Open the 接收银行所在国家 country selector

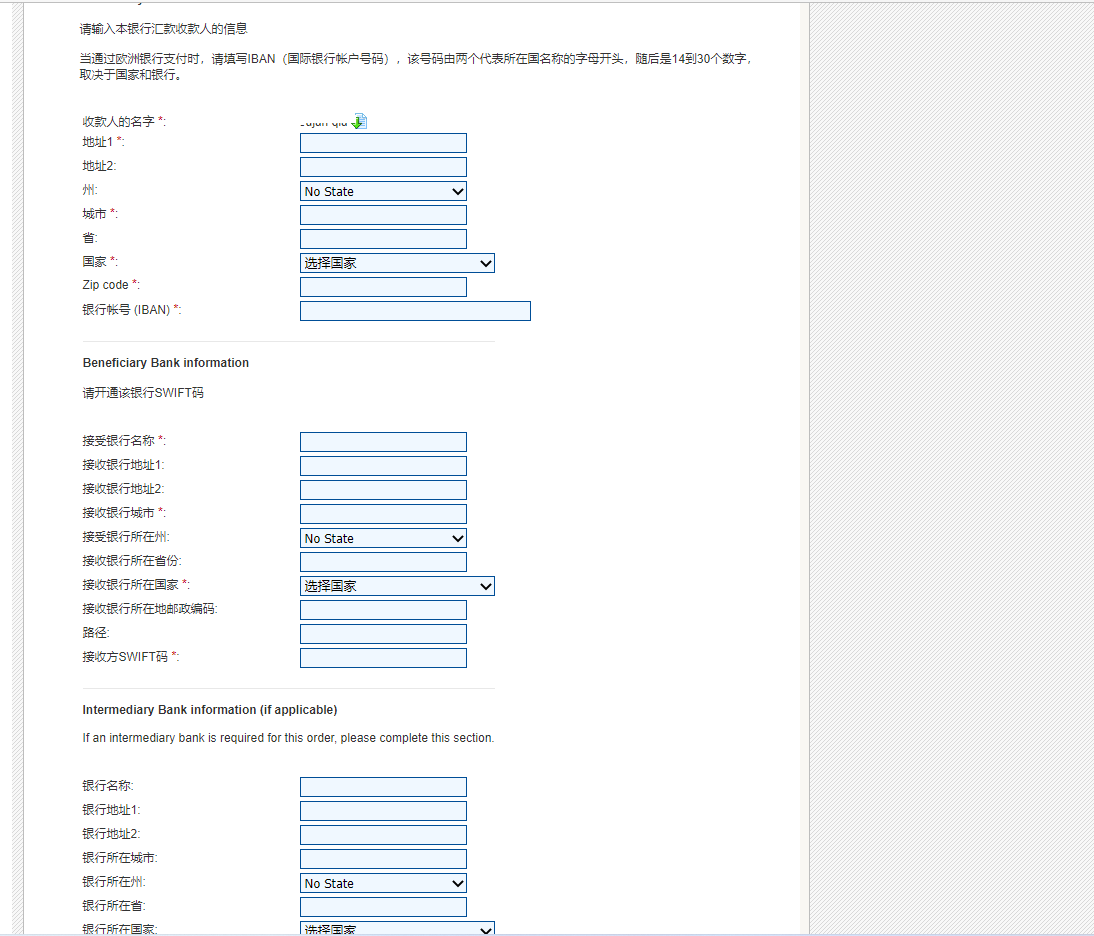pos(397,586)
